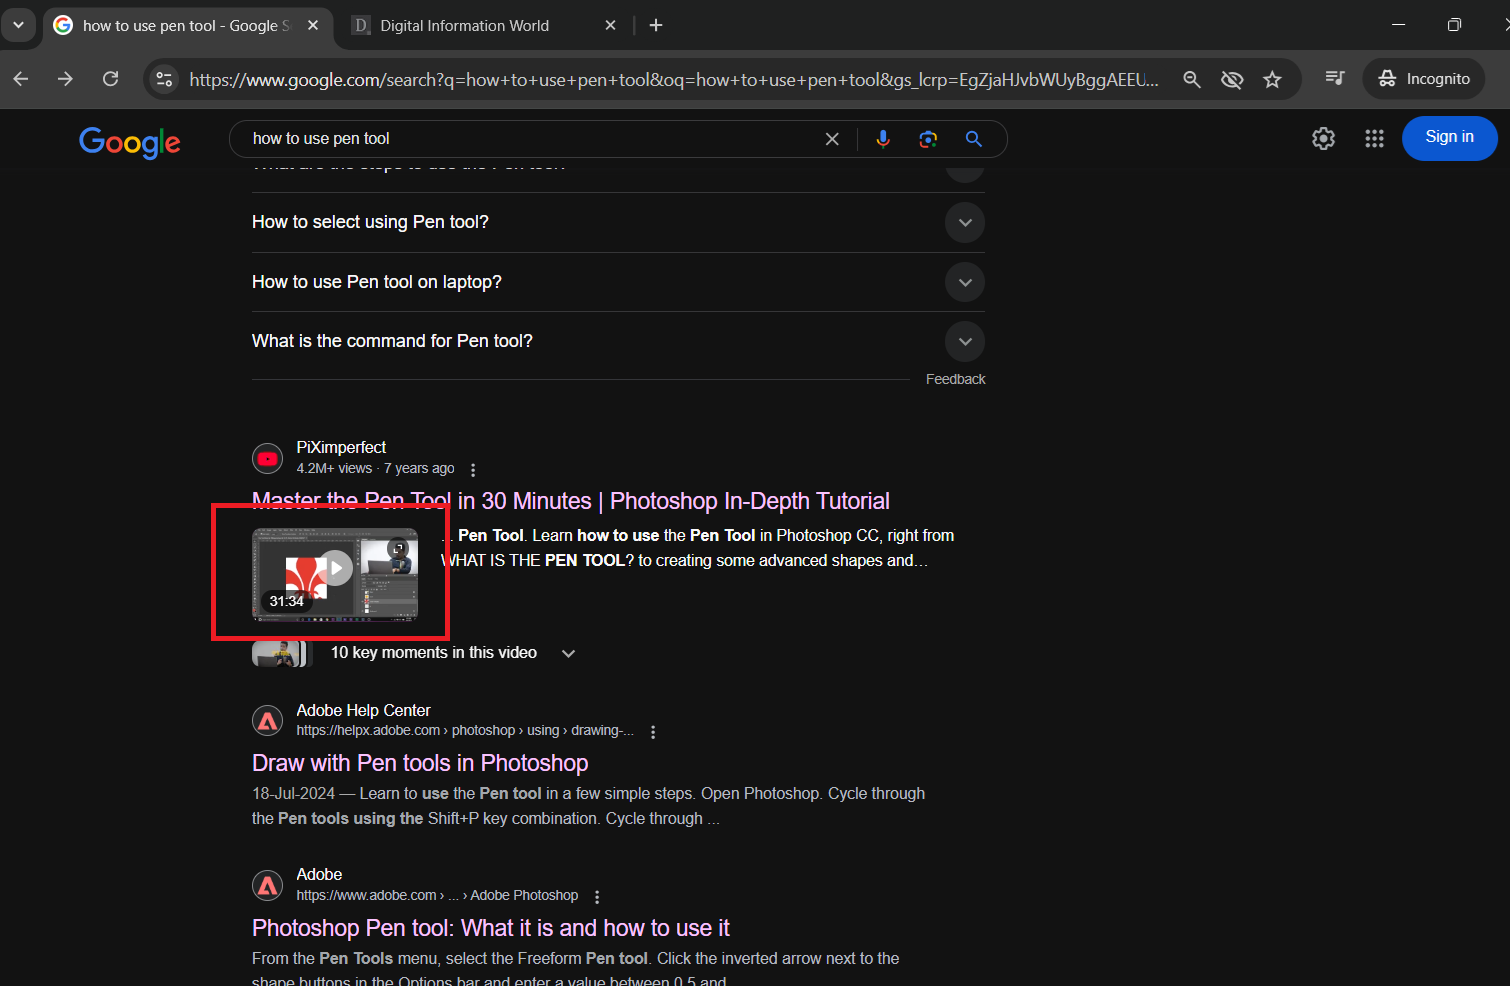Close the Google search tab

coord(313,25)
